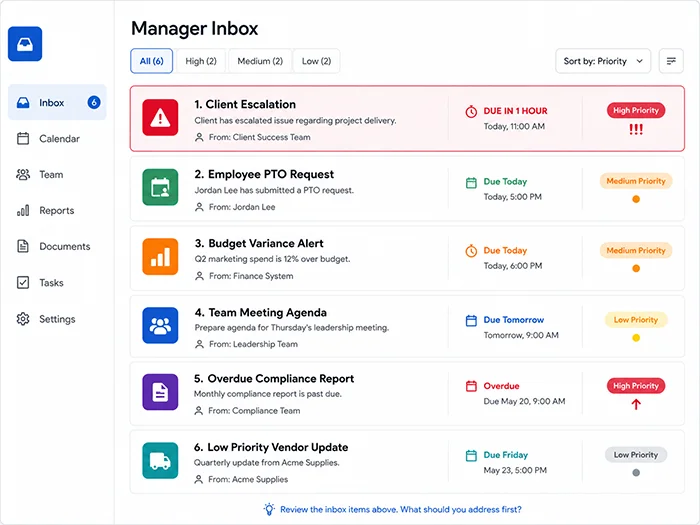The image size is (700, 525).
Task: Click the High Priority badge on Overdue Compliance Report
Action: click(x=636, y=386)
